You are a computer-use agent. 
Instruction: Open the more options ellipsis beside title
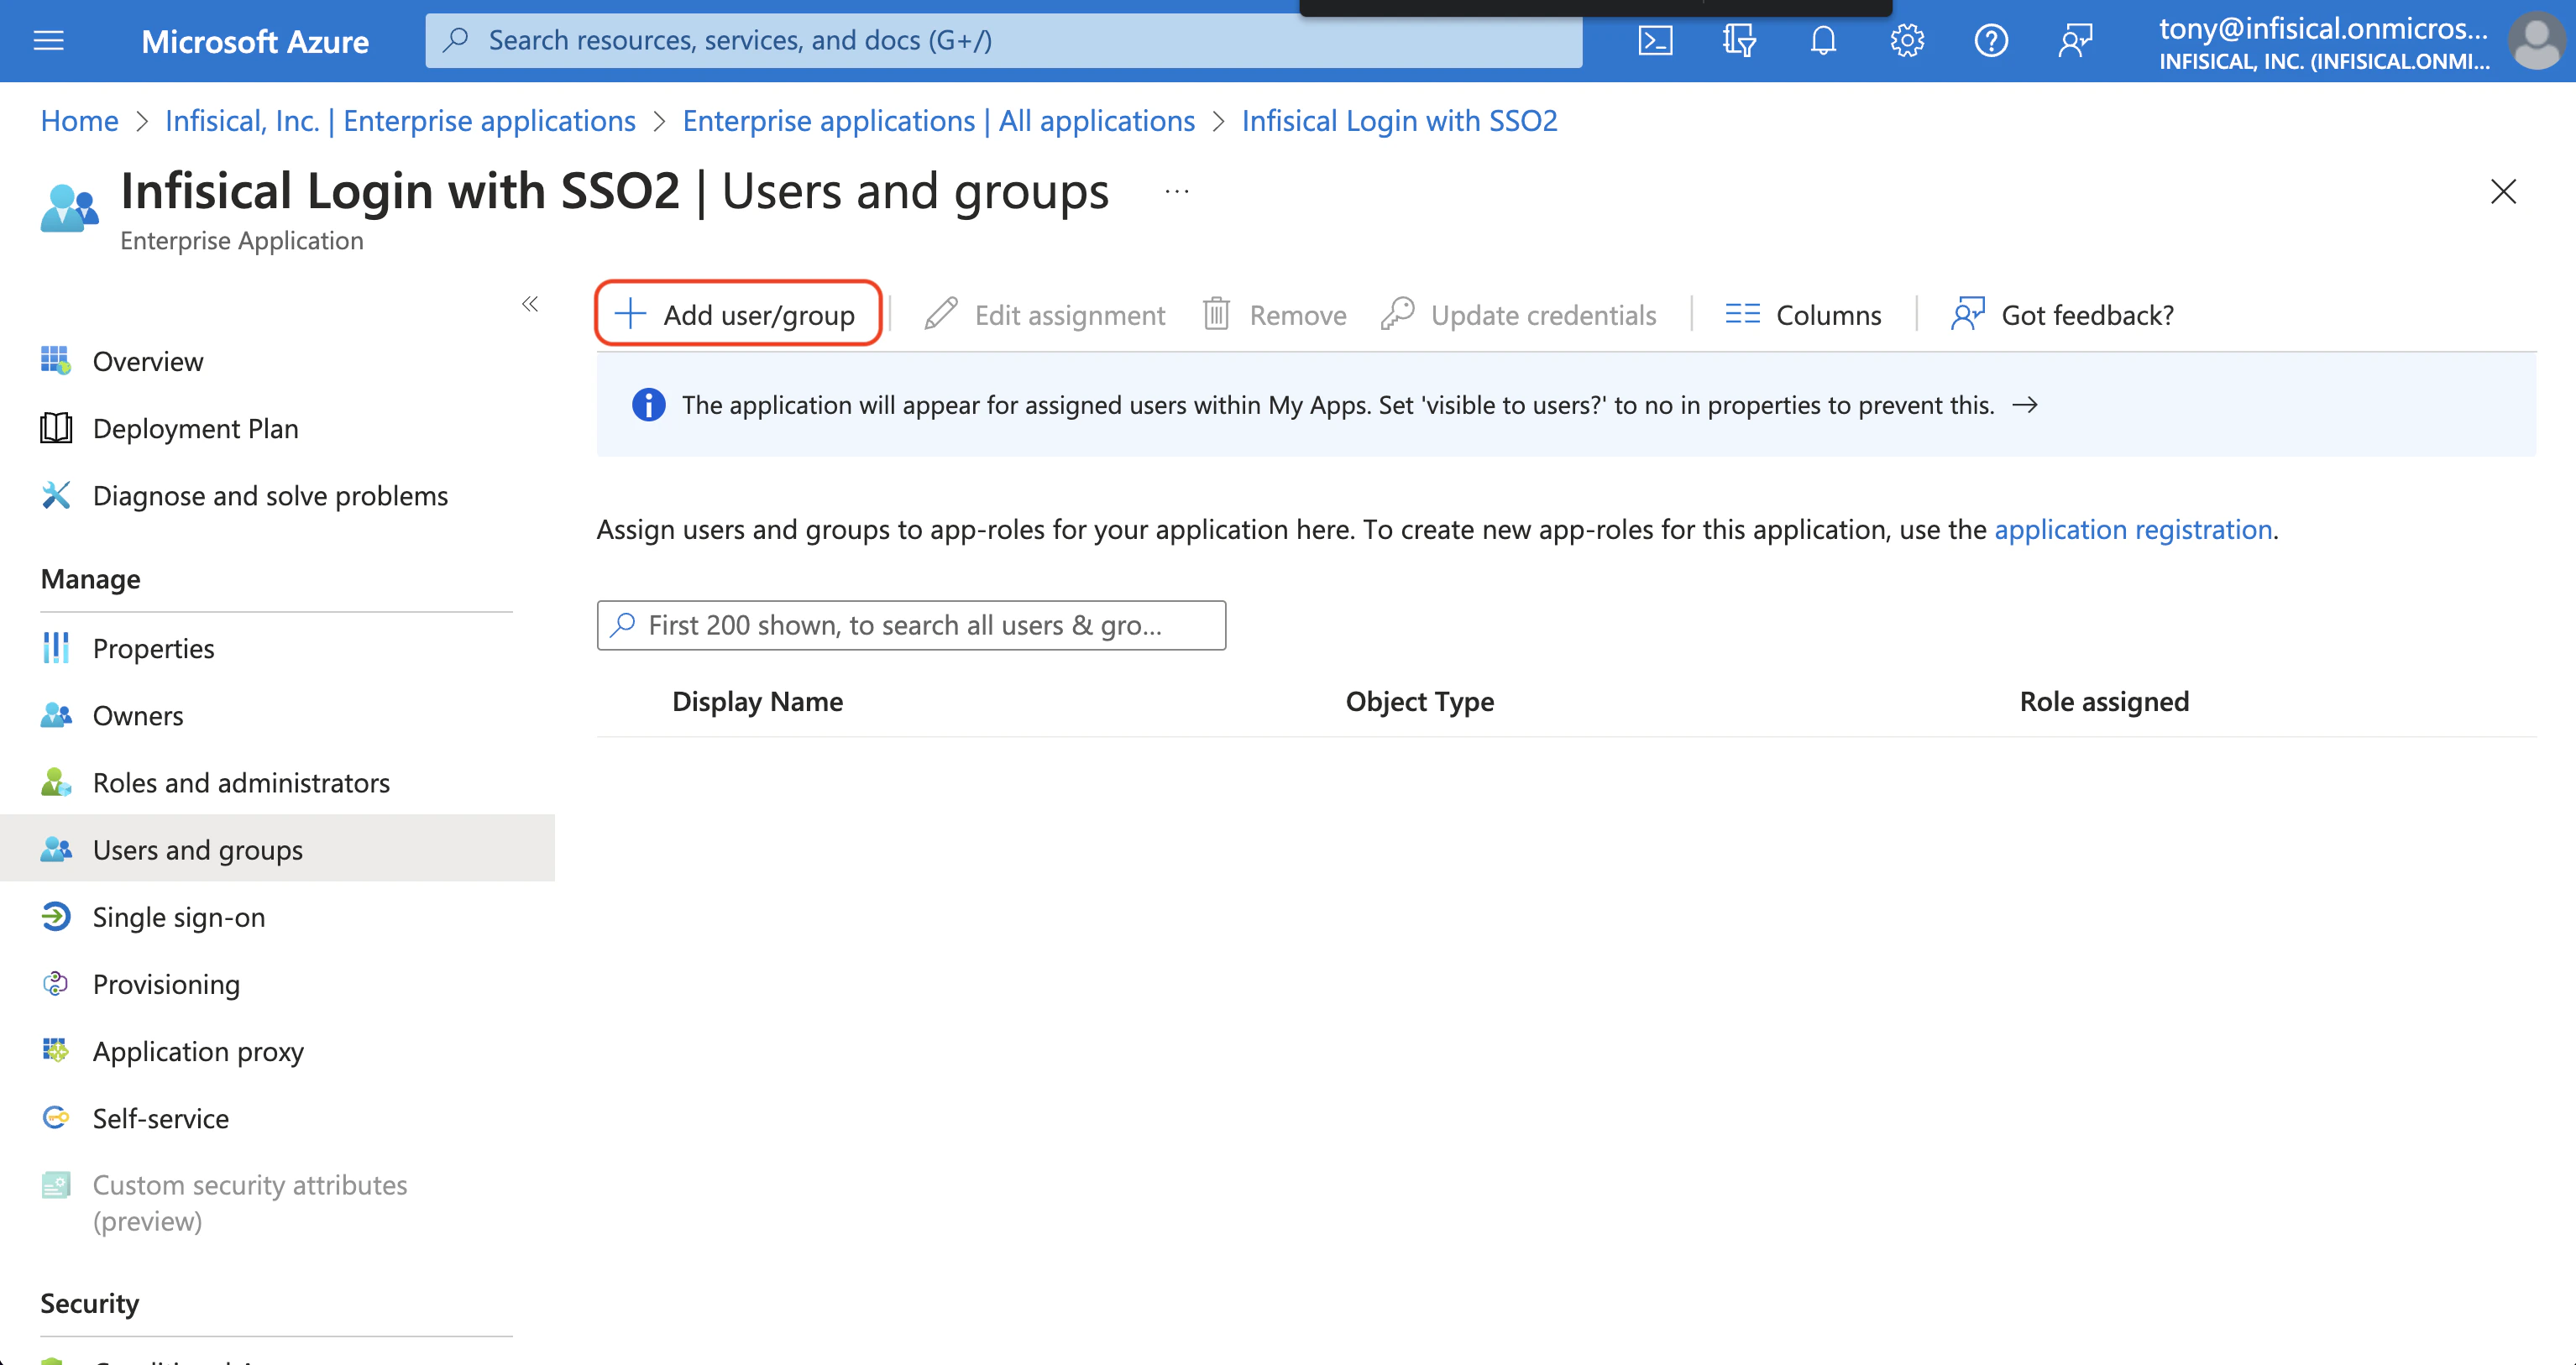point(1177,191)
